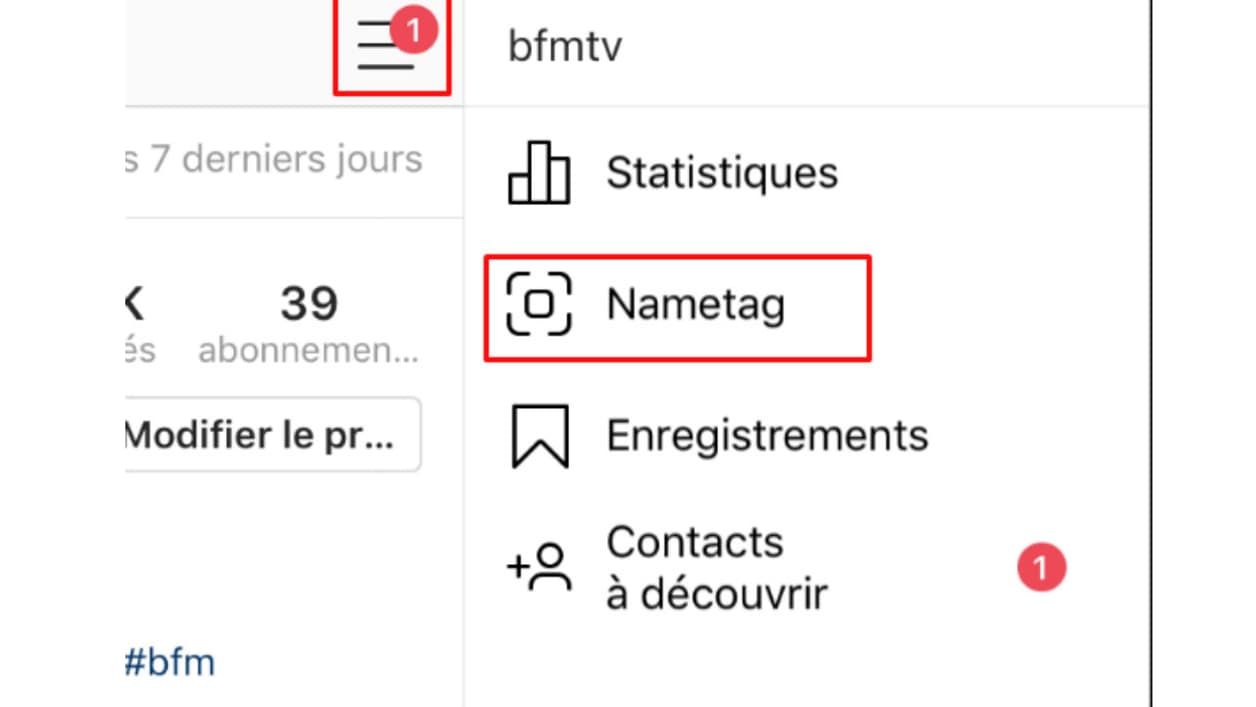
Task: Click the abonnemen... label under 39
Action: [x=308, y=351]
